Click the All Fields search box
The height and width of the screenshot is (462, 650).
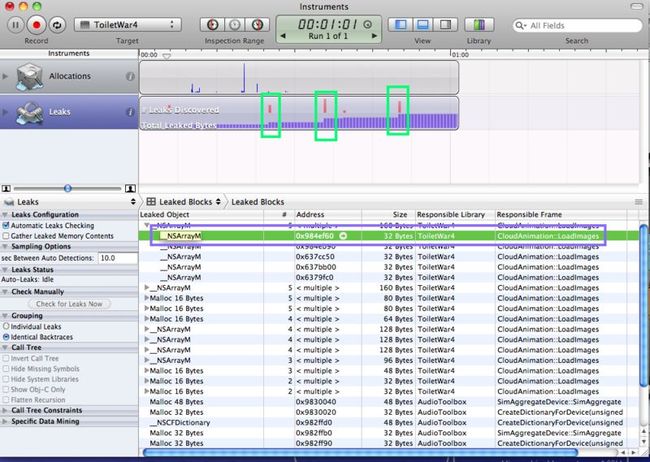pos(577,25)
